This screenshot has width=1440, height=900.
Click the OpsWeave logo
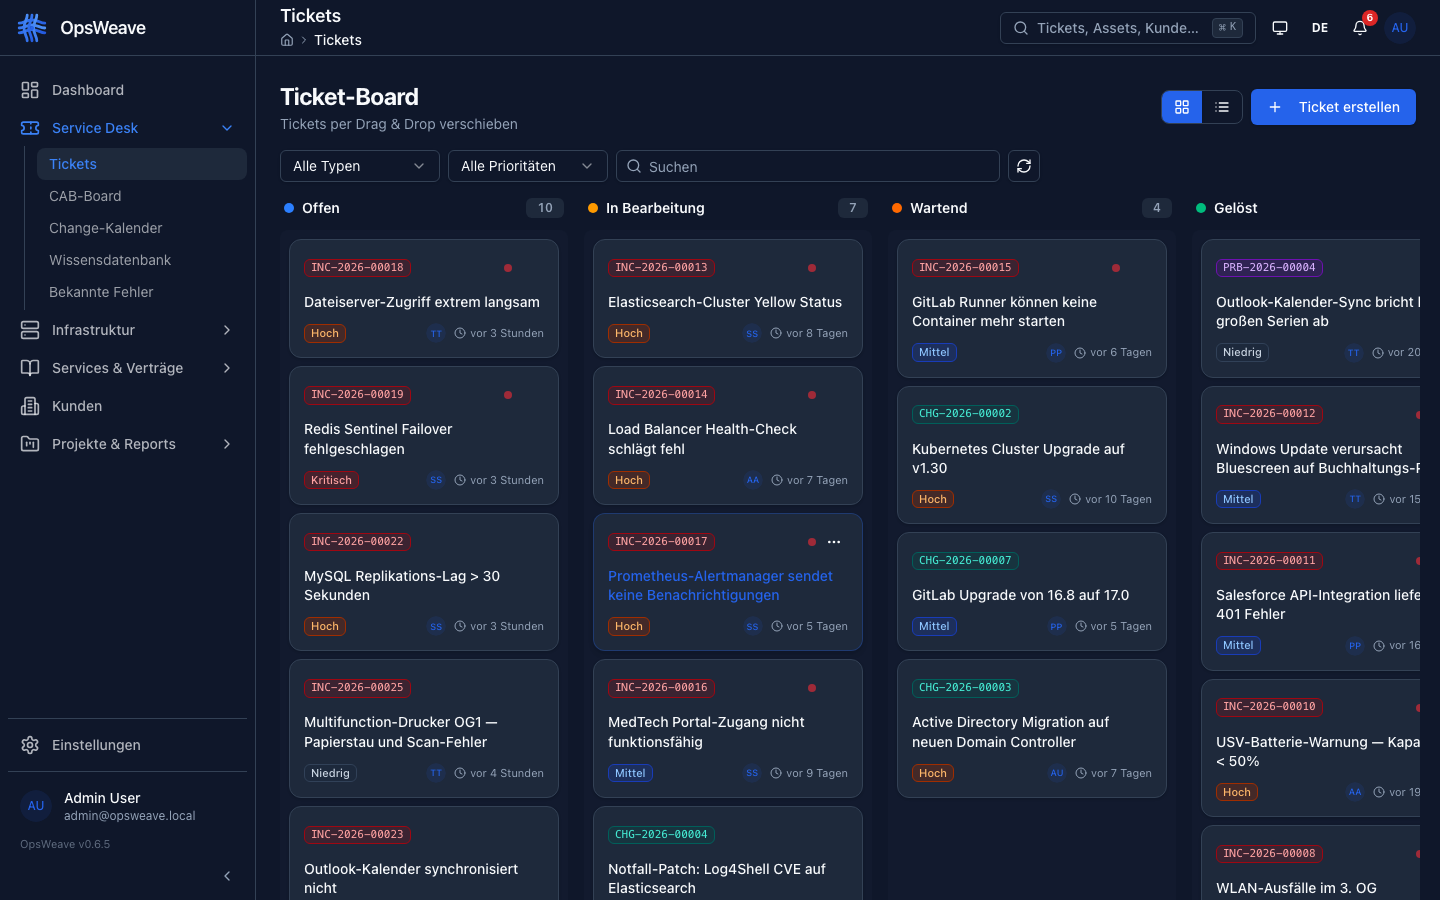pos(85,27)
